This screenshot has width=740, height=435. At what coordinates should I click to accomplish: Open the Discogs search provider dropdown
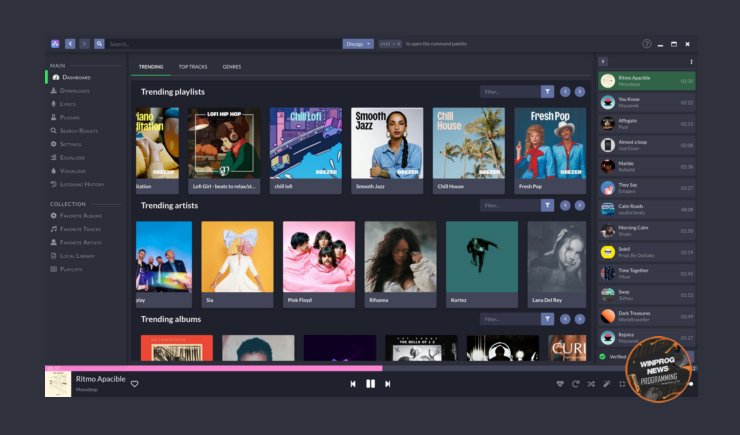point(358,44)
